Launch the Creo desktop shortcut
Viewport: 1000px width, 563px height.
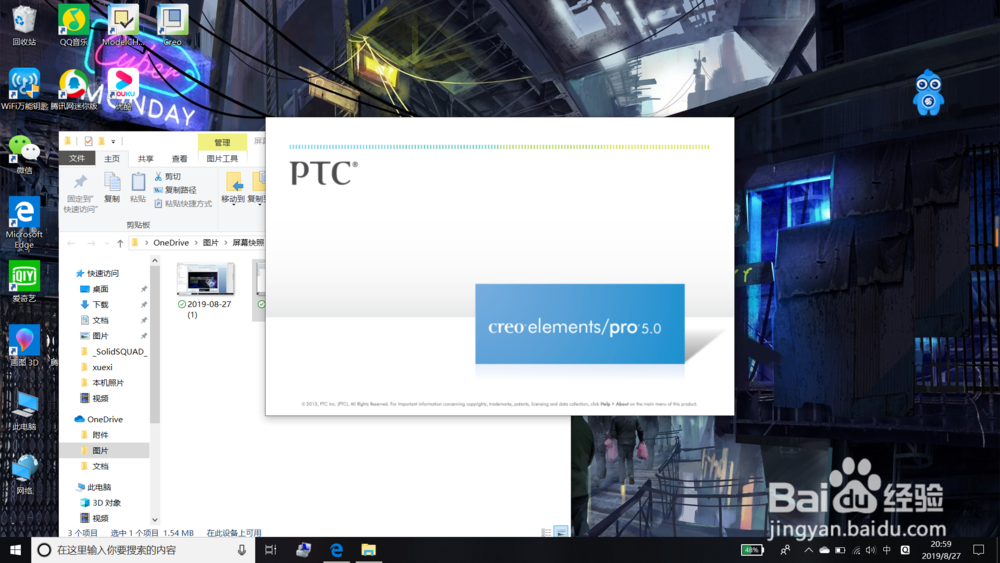click(172, 25)
